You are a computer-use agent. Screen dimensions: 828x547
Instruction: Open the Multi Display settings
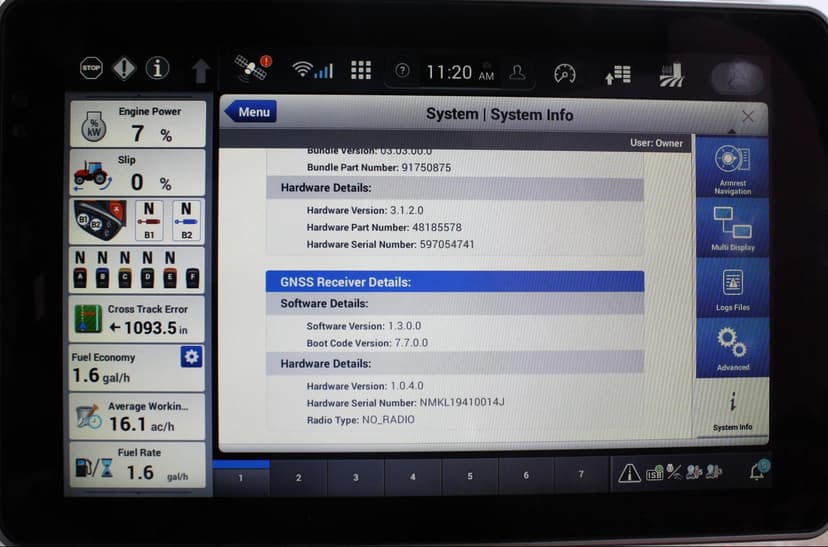point(732,227)
